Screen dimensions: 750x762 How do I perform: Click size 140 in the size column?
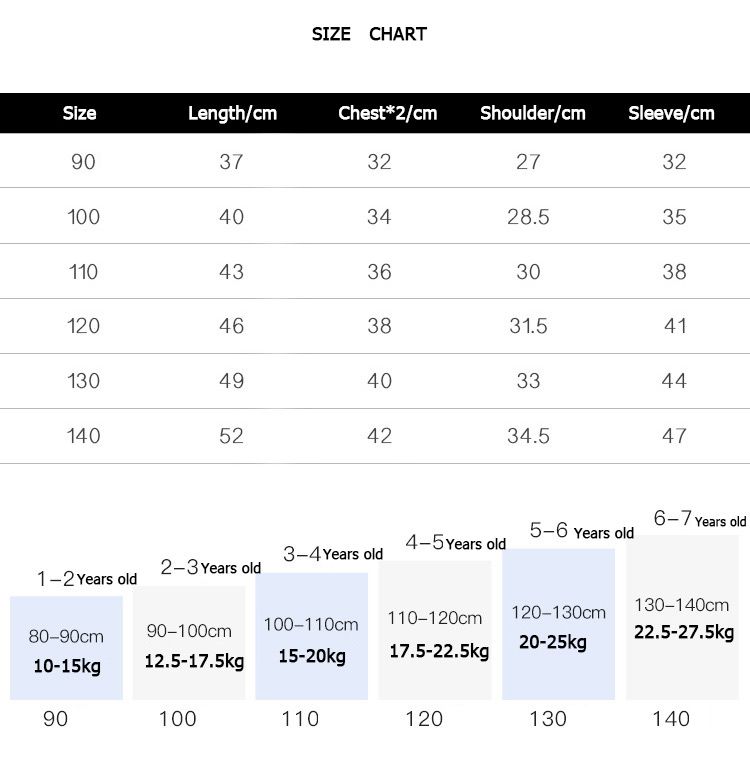coord(84,436)
